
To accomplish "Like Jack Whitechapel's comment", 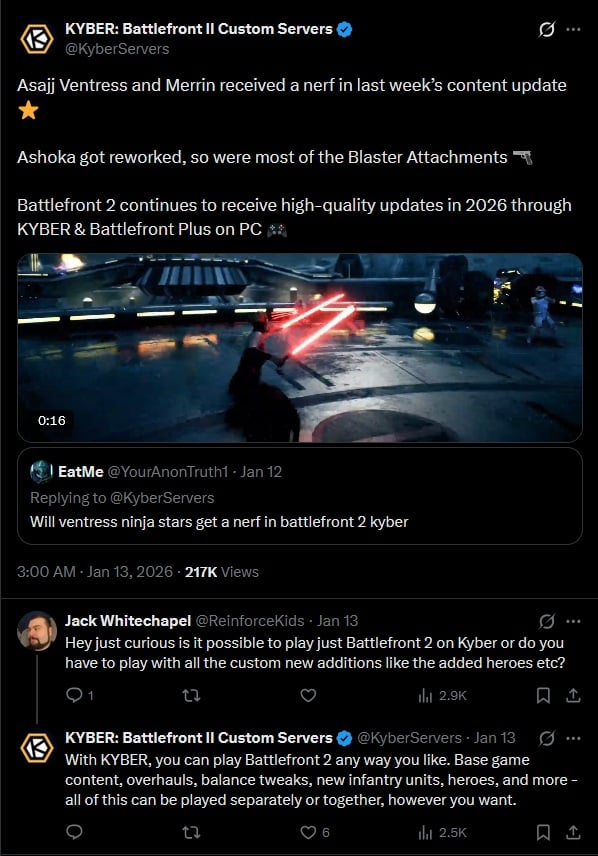I will 308,695.
